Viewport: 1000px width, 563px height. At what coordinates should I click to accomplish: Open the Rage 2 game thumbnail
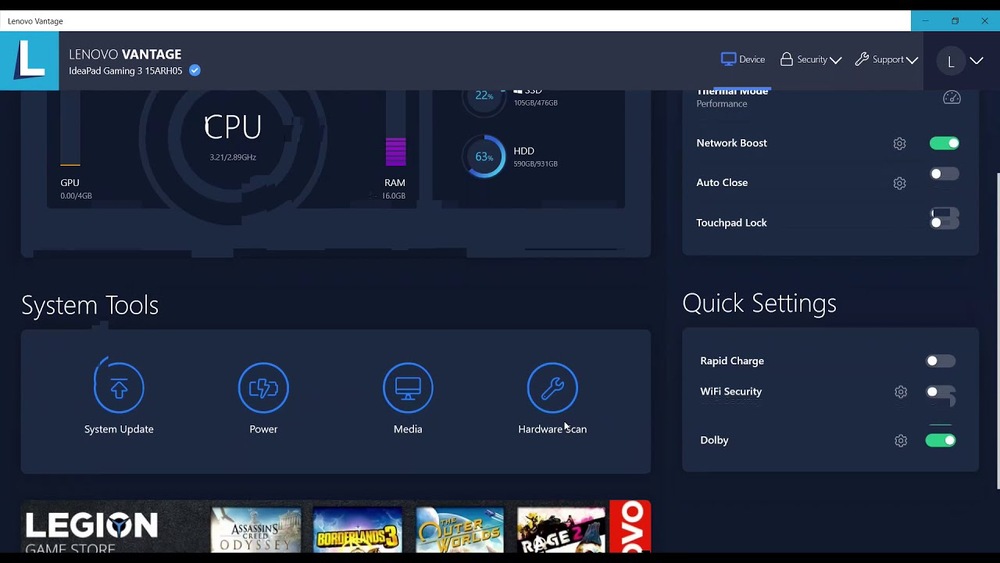pos(561,530)
